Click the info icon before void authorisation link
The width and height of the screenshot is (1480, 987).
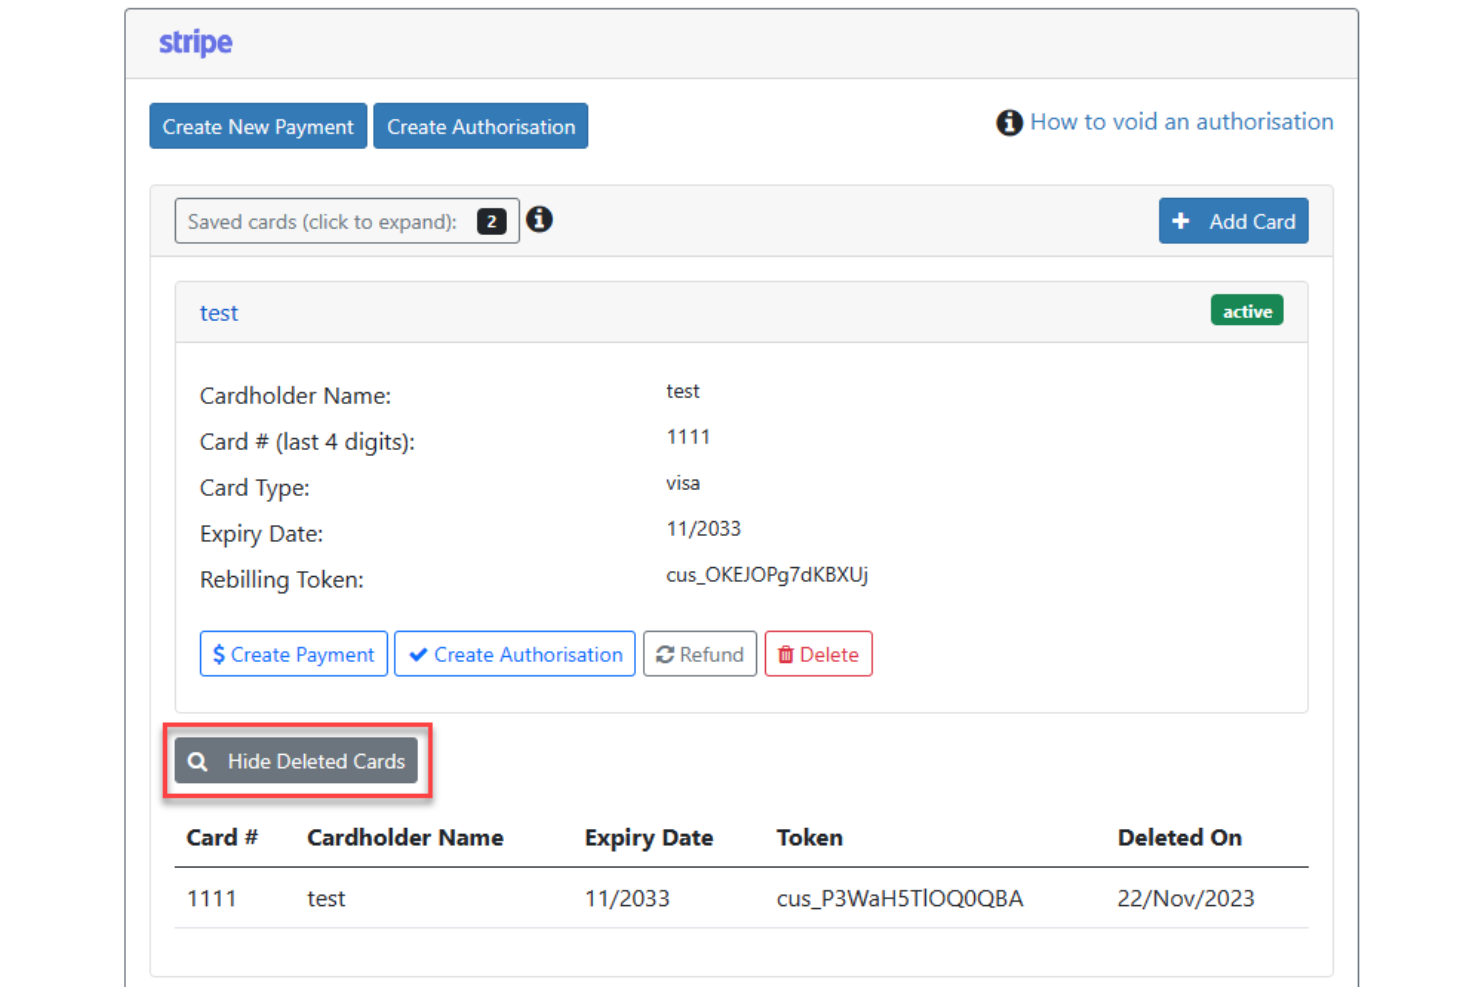[1009, 122]
